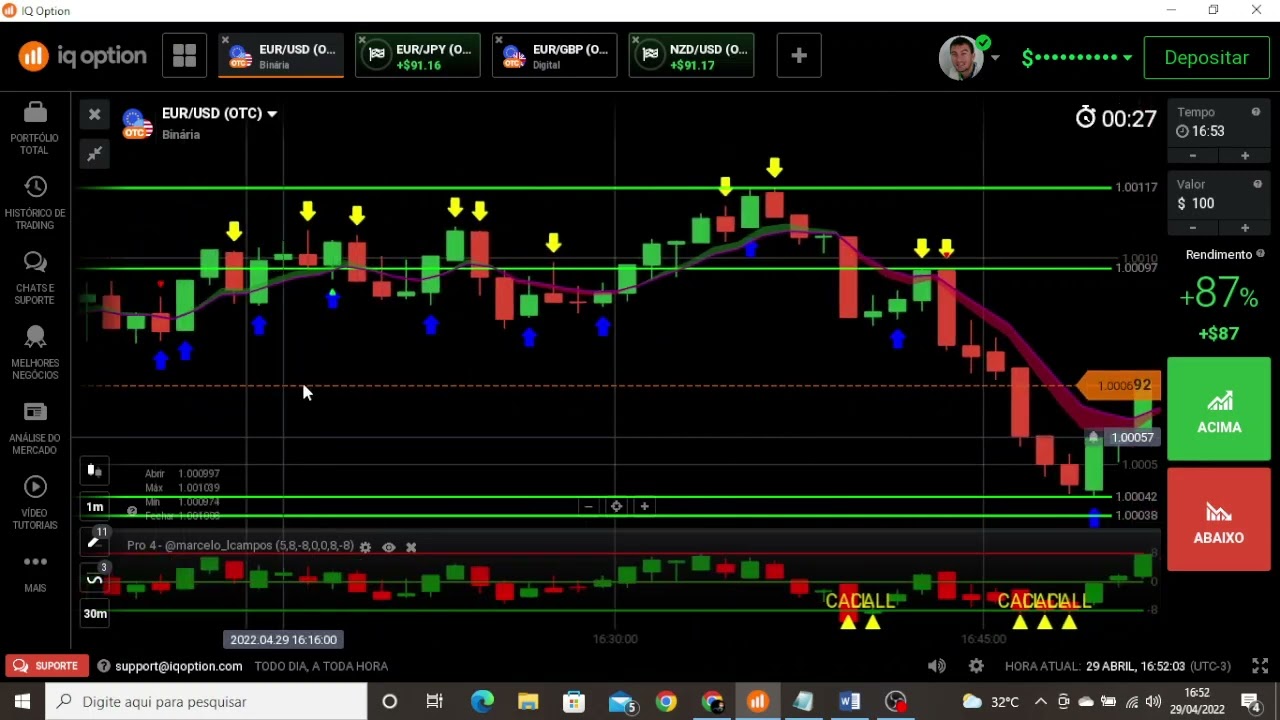The width and height of the screenshot is (1280, 720).
Task: Open Chats e Suporte sidebar item
Action: point(35,278)
